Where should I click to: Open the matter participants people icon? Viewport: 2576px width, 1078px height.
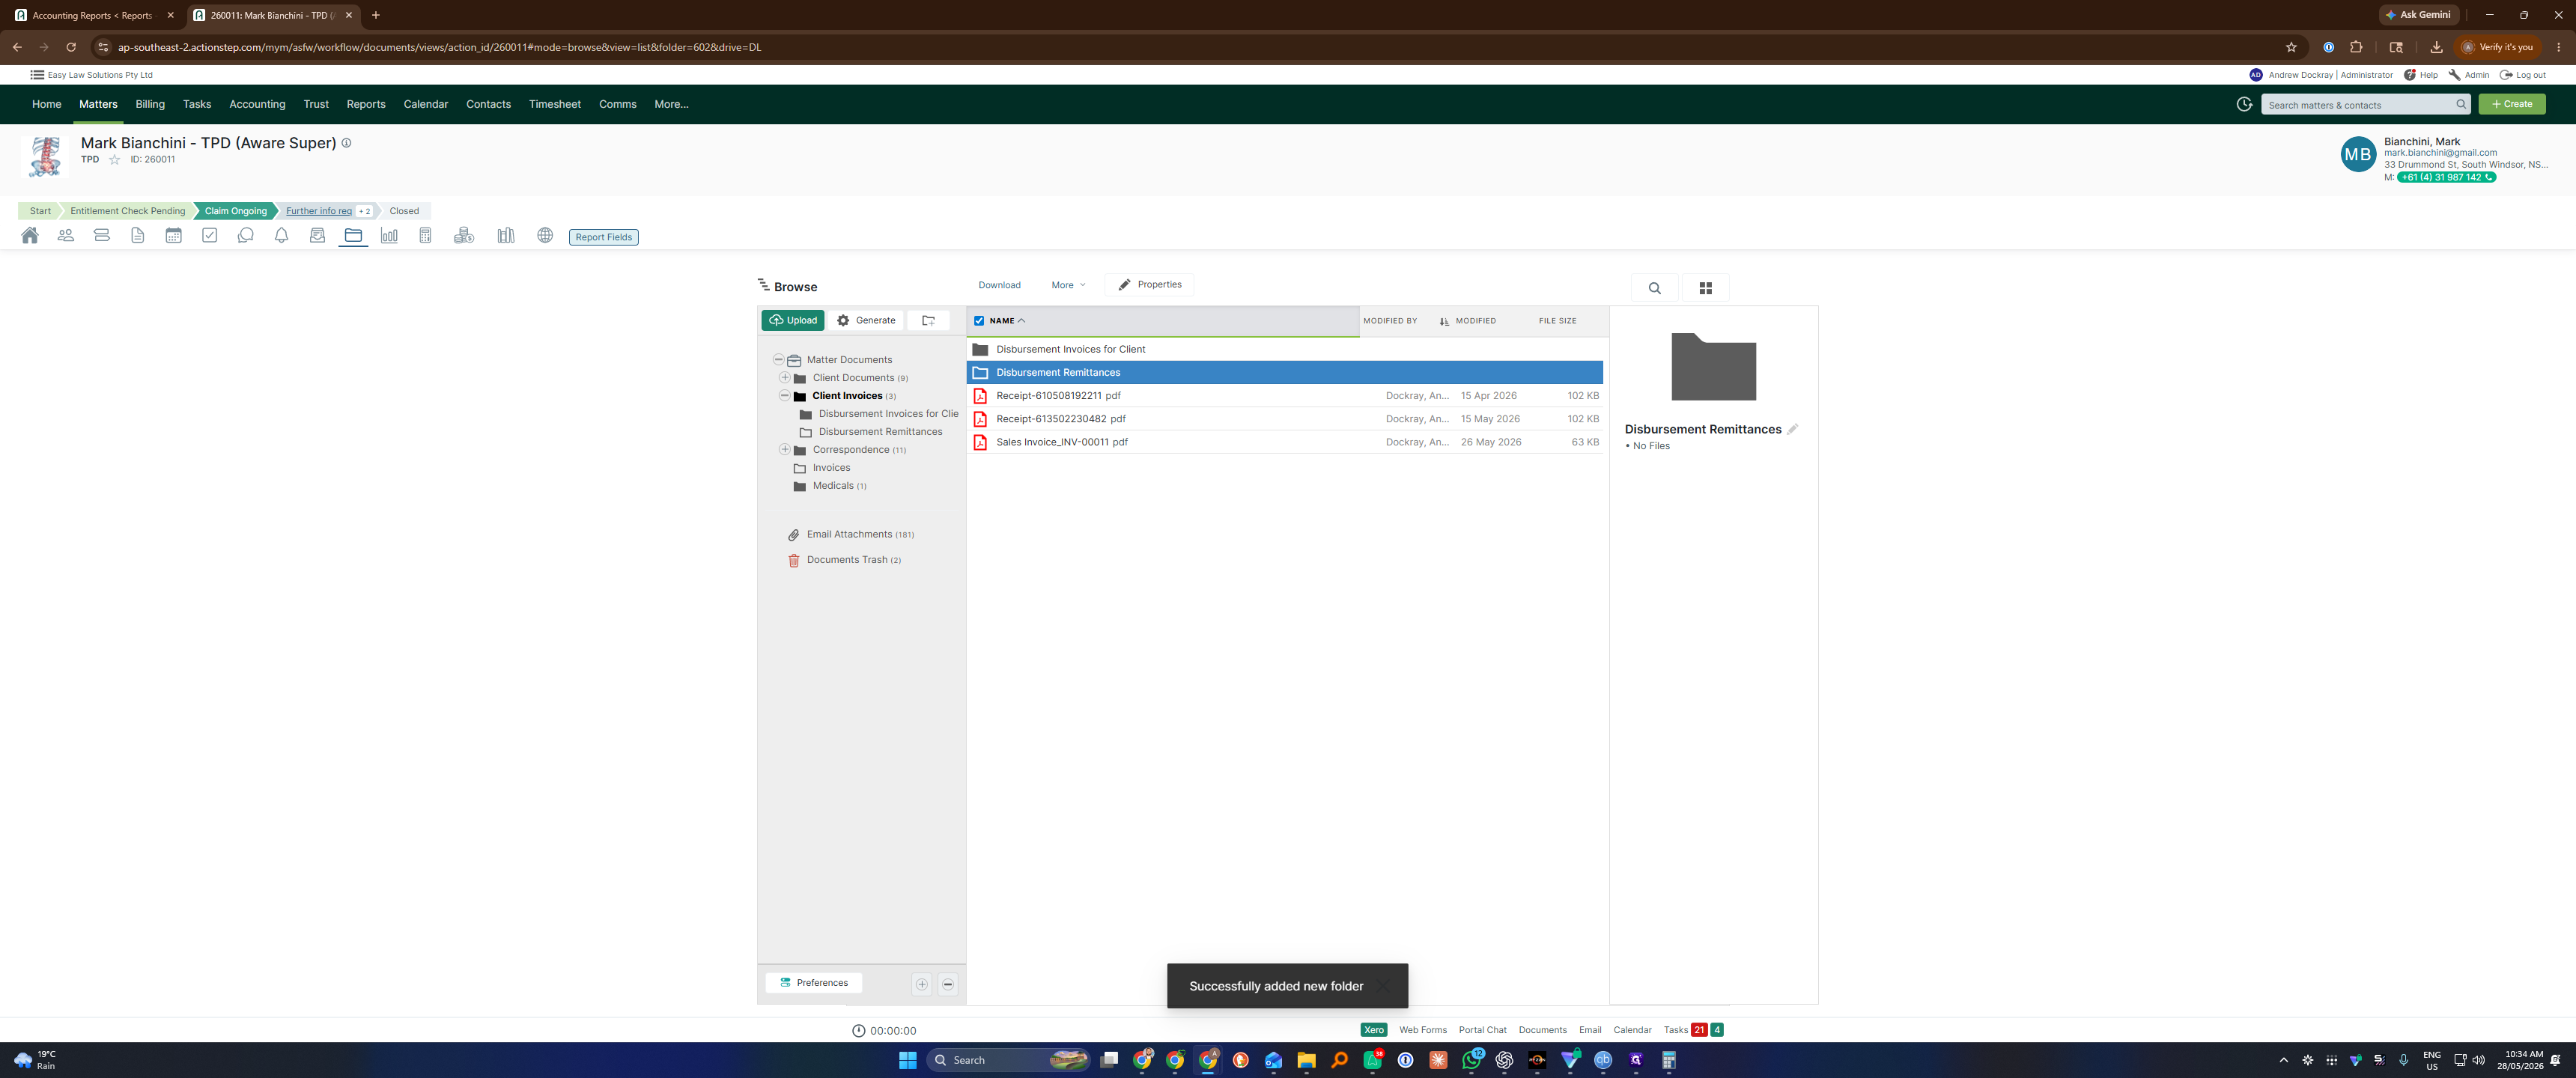pyautogui.click(x=66, y=236)
